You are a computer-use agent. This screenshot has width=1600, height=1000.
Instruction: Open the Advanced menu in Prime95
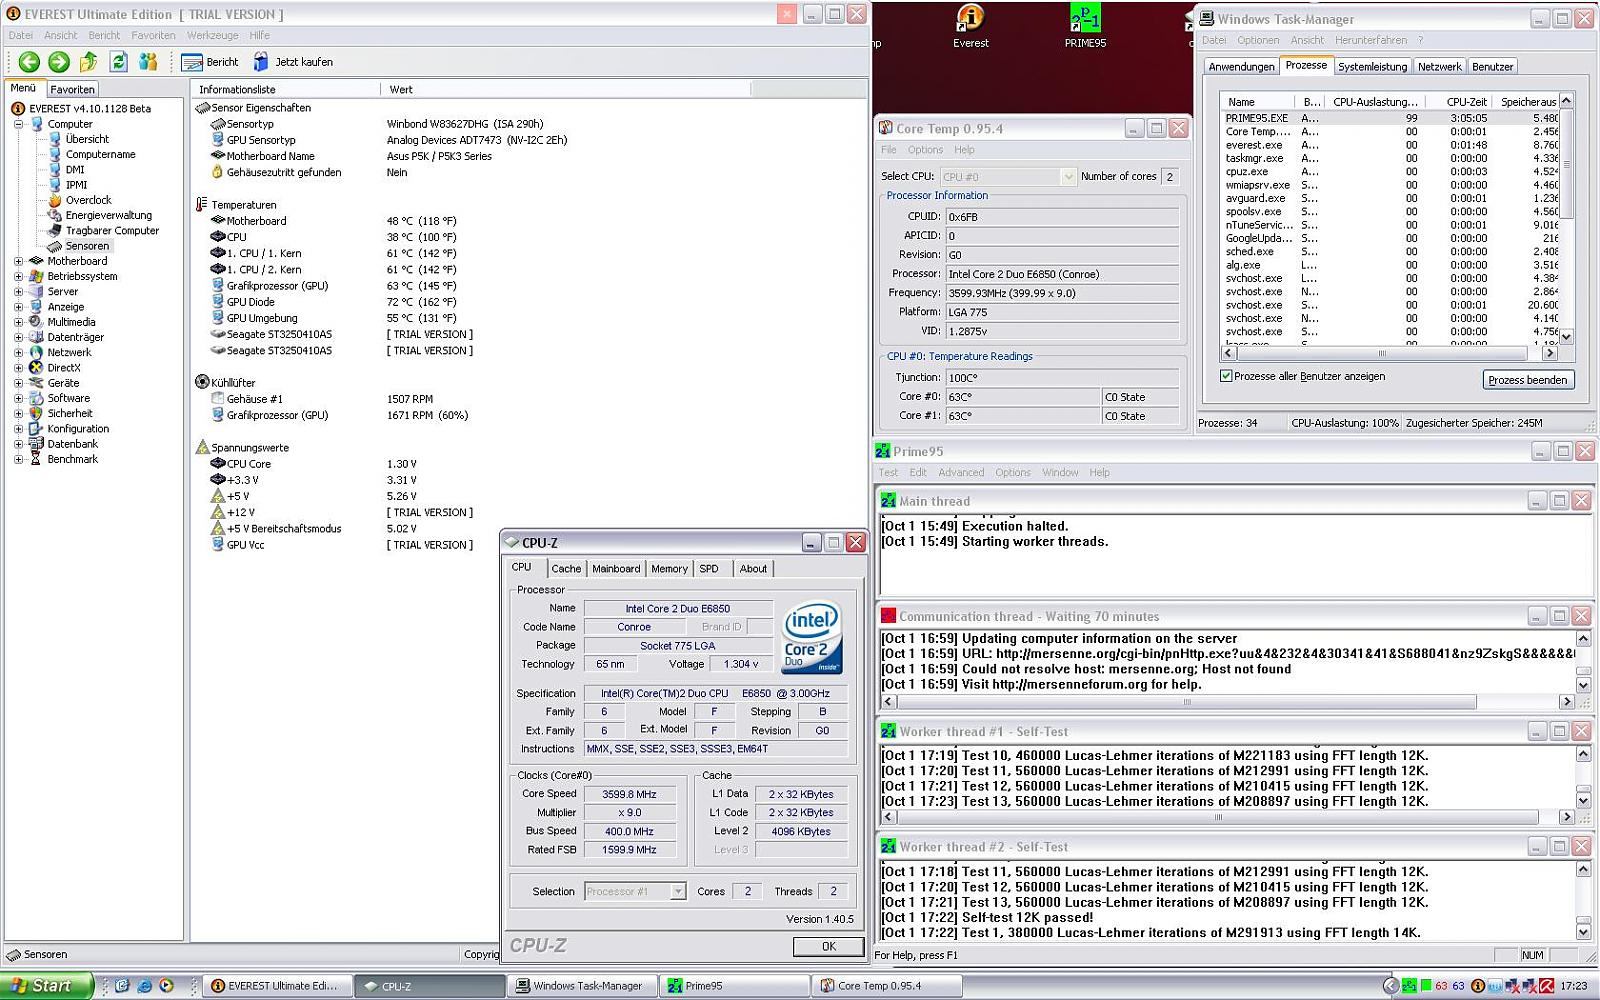tap(961, 472)
